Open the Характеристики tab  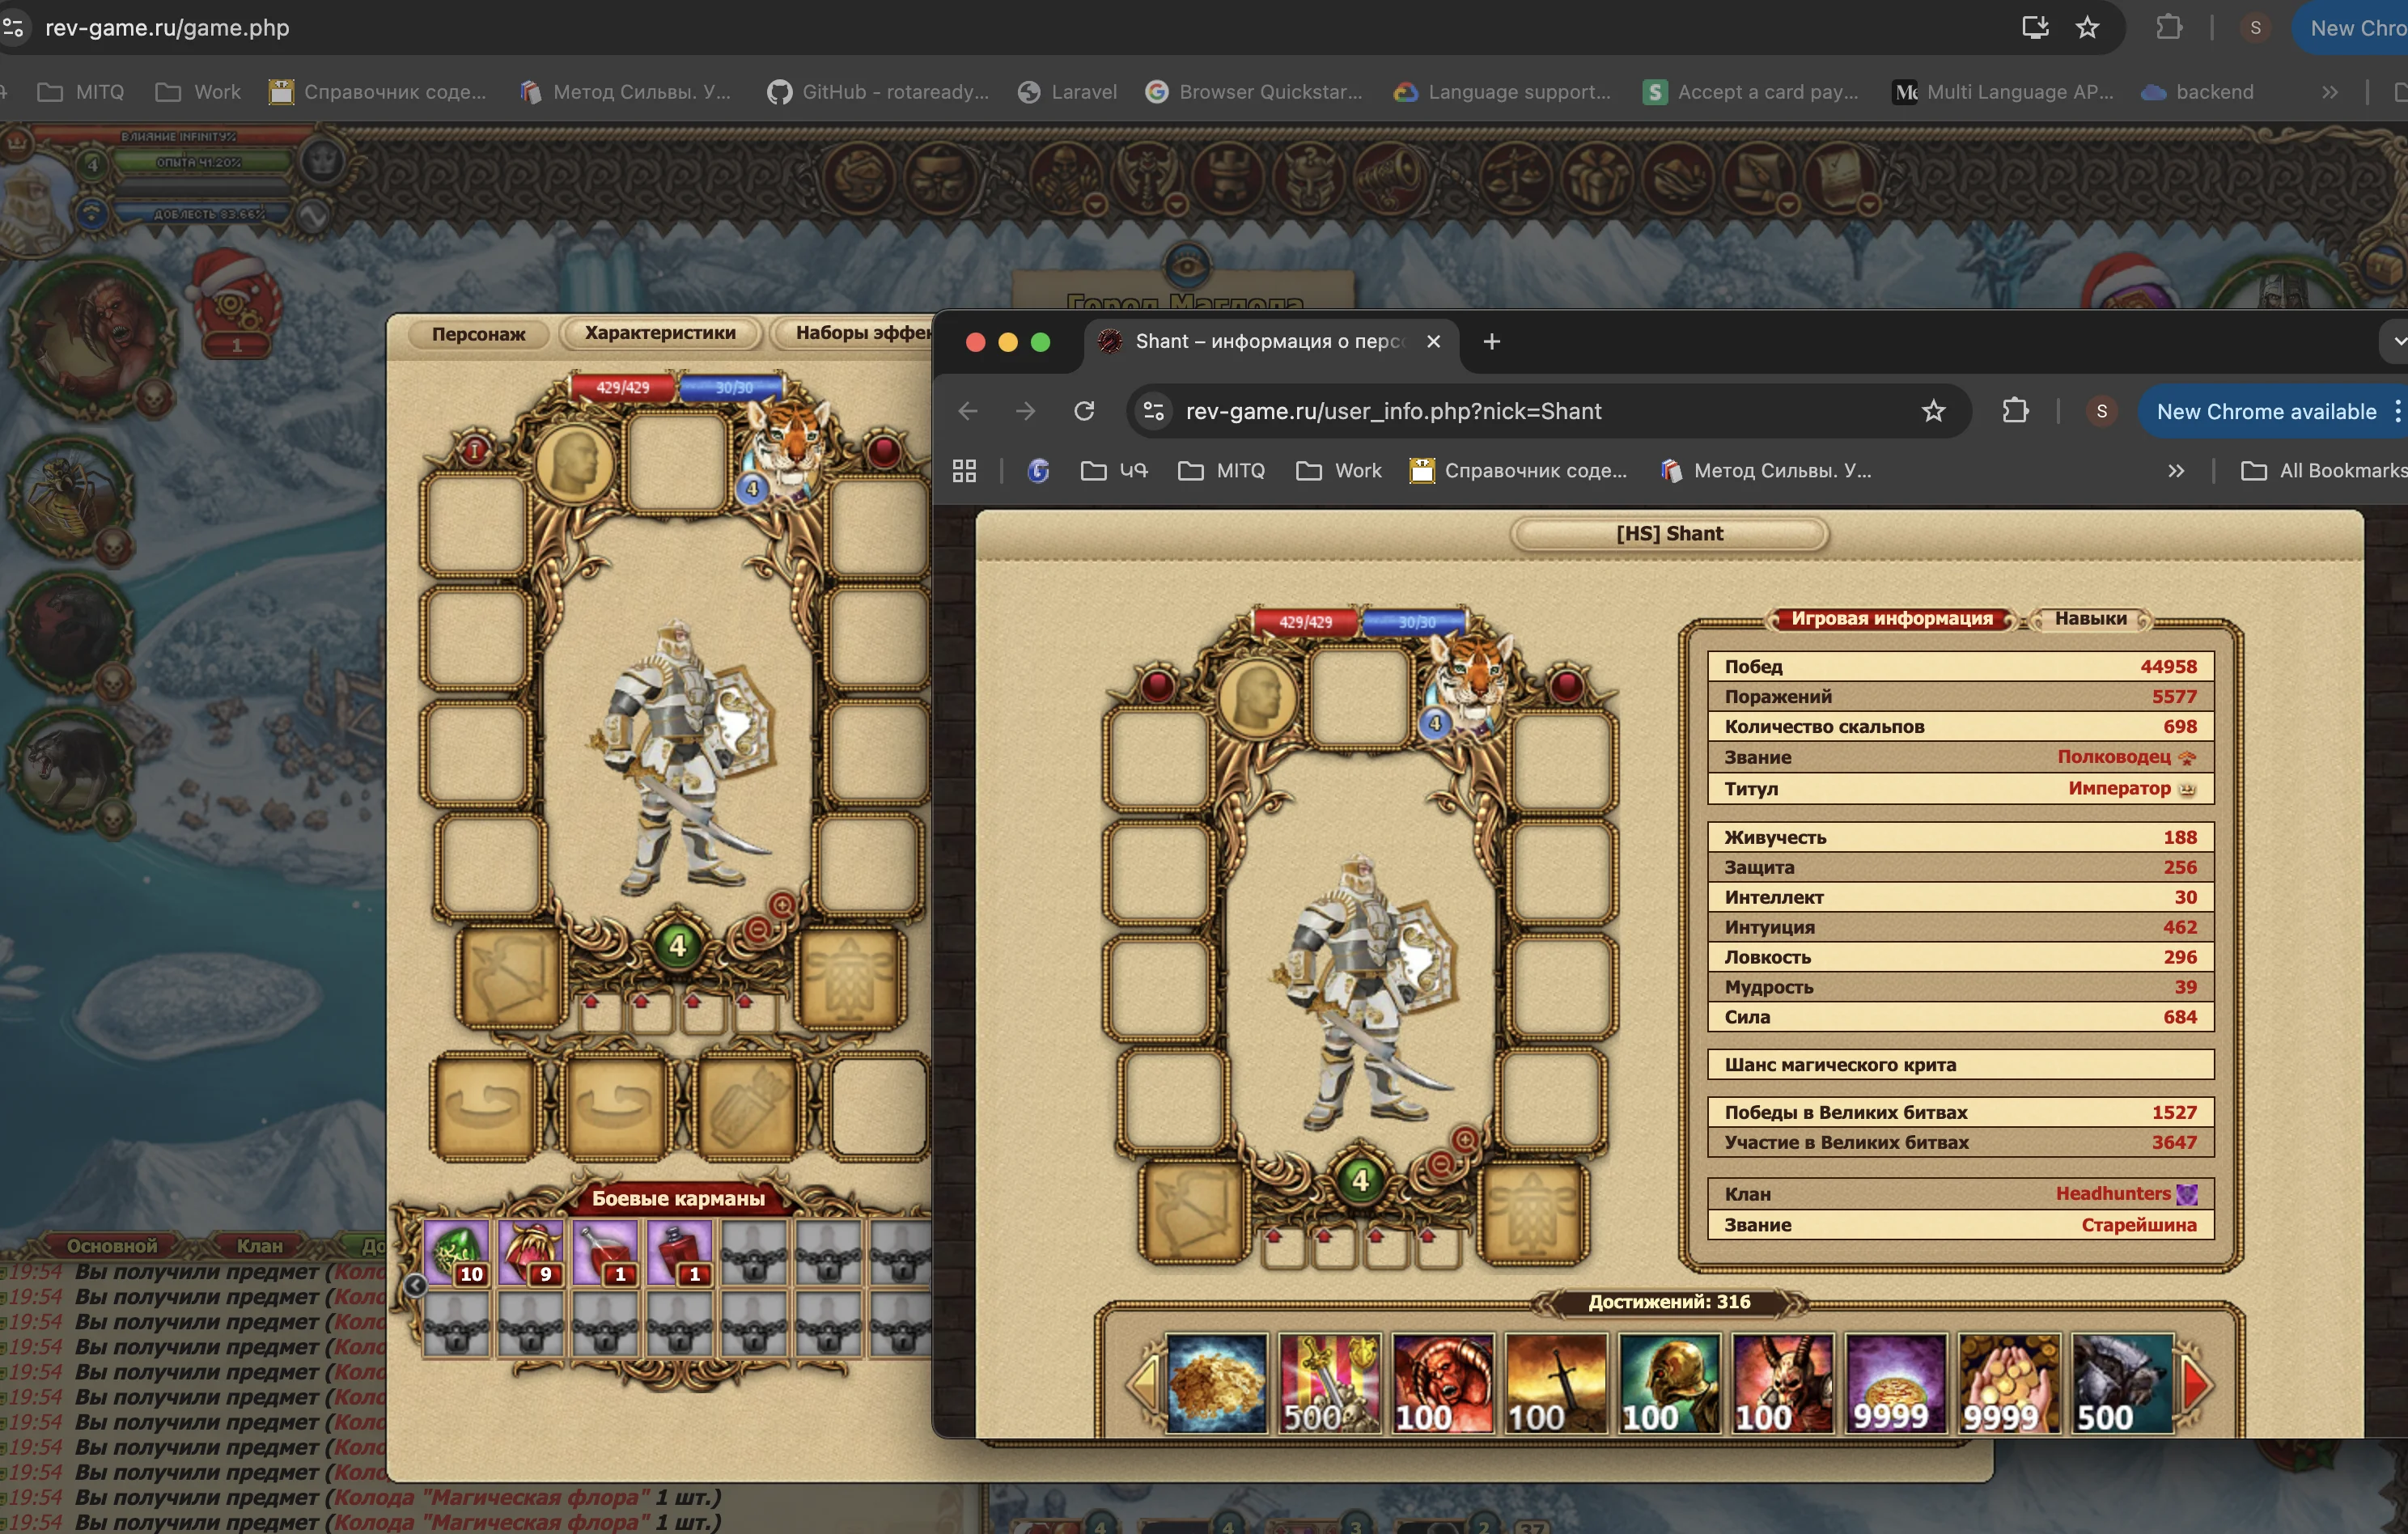pos(660,333)
